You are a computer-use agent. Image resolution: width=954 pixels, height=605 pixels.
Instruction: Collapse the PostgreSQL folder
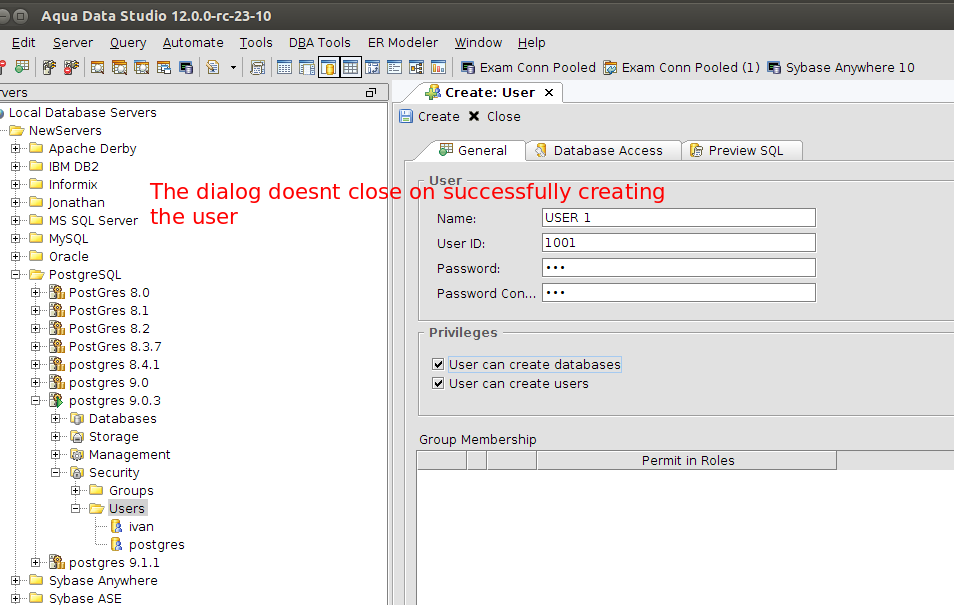coord(16,275)
